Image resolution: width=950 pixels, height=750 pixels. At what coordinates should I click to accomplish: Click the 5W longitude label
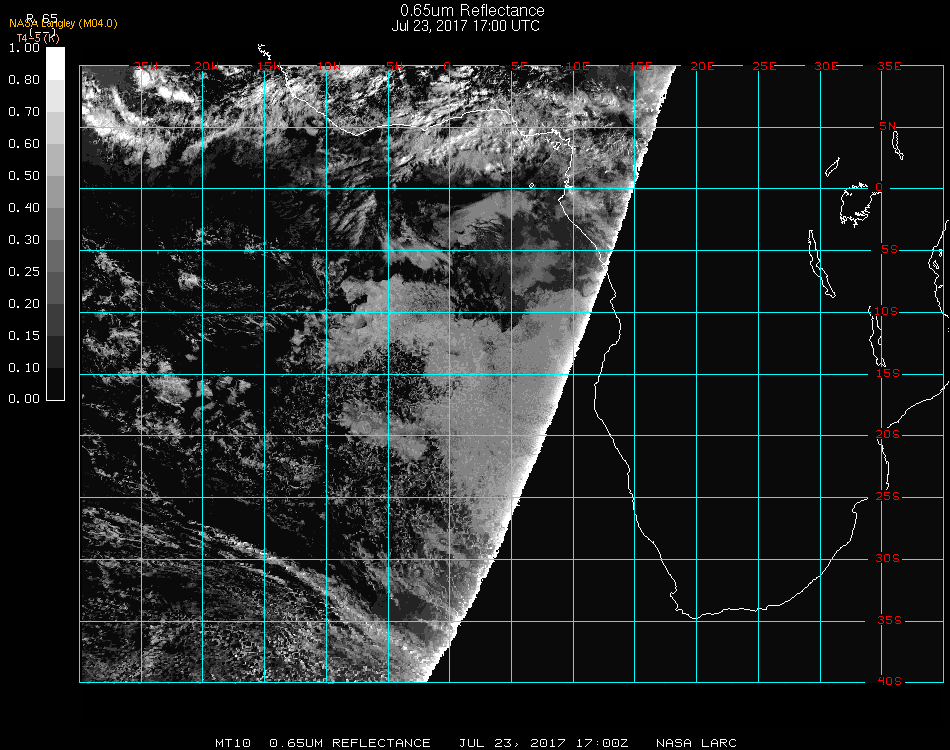(x=394, y=66)
